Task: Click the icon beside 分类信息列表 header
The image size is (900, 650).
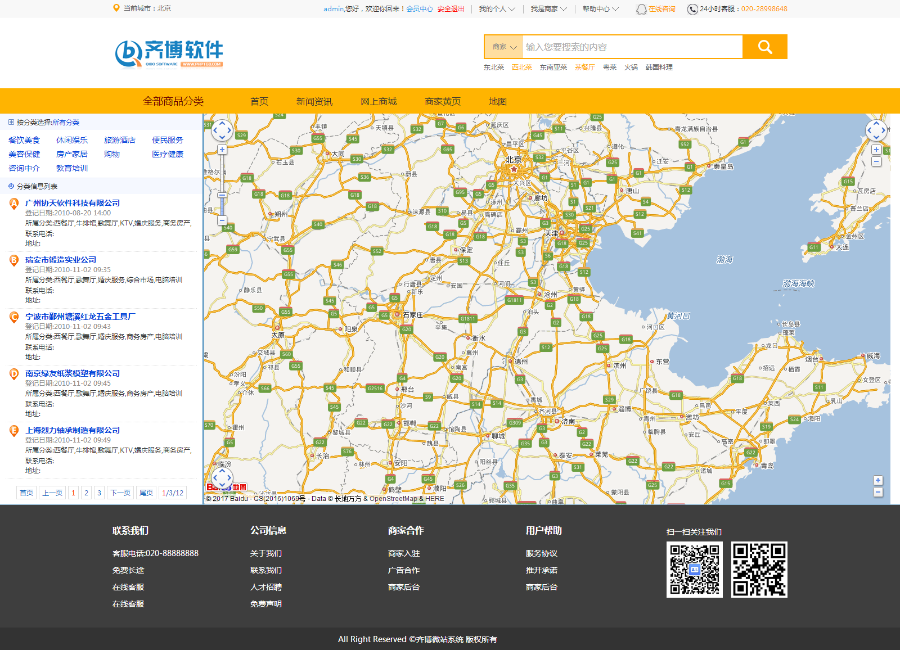Action: pyautogui.click(x=11, y=186)
